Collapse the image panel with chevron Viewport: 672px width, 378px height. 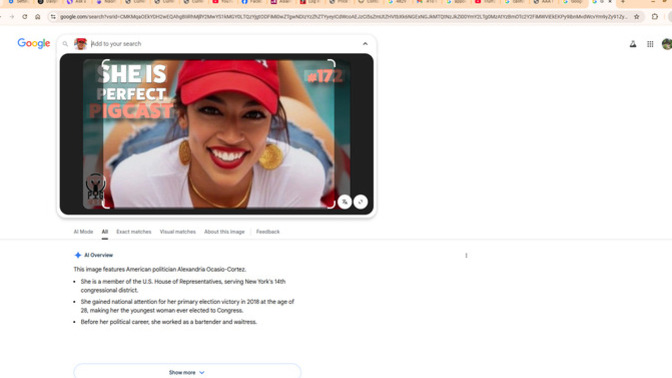point(365,44)
